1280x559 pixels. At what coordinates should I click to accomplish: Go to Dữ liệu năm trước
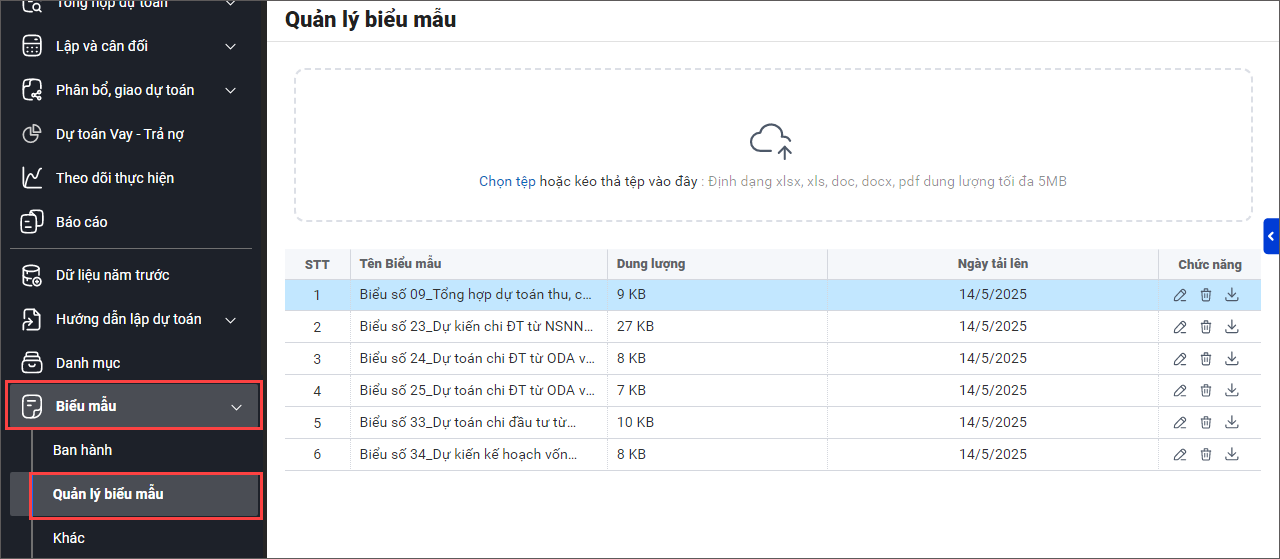click(112, 275)
